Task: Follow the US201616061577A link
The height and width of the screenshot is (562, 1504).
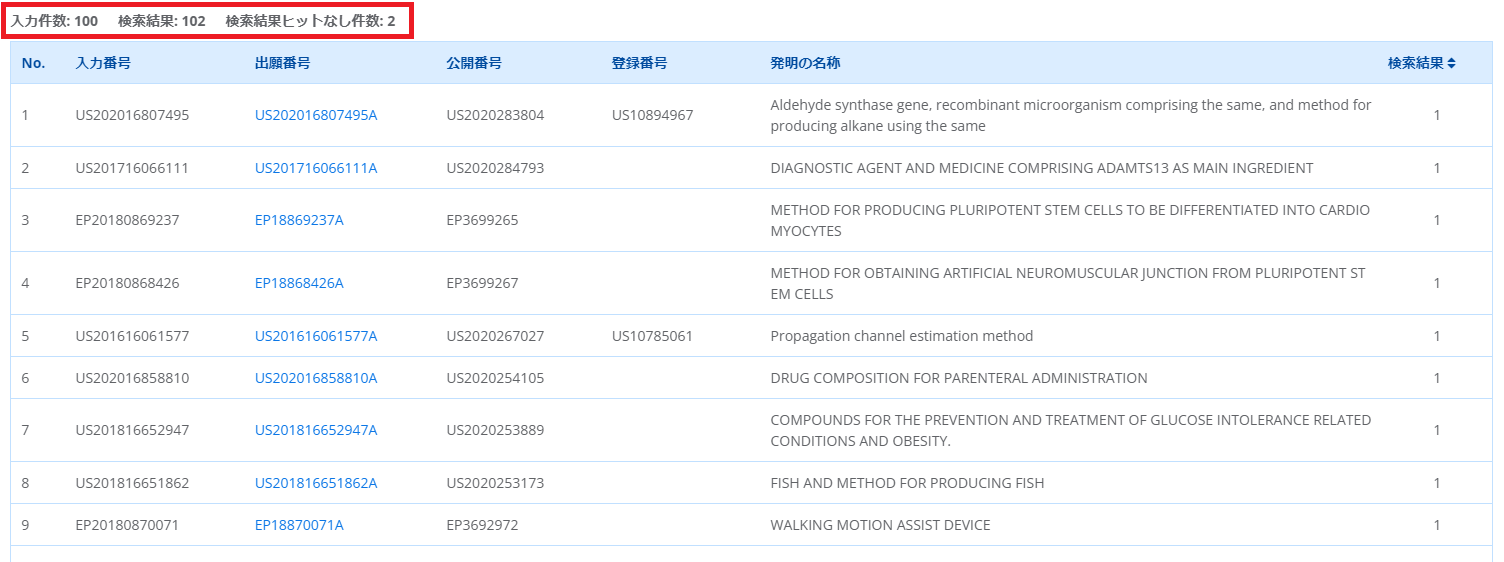Action: point(316,336)
